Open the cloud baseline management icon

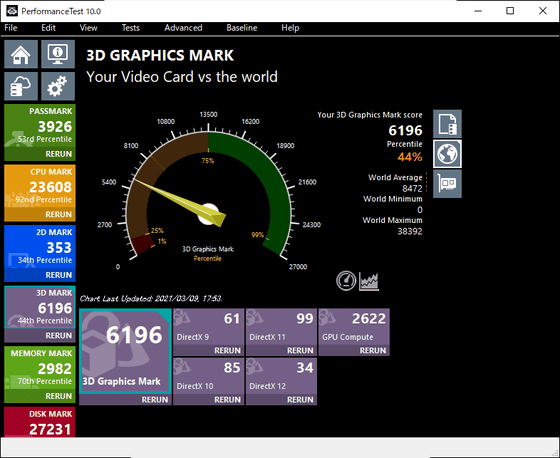pos(21,86)
